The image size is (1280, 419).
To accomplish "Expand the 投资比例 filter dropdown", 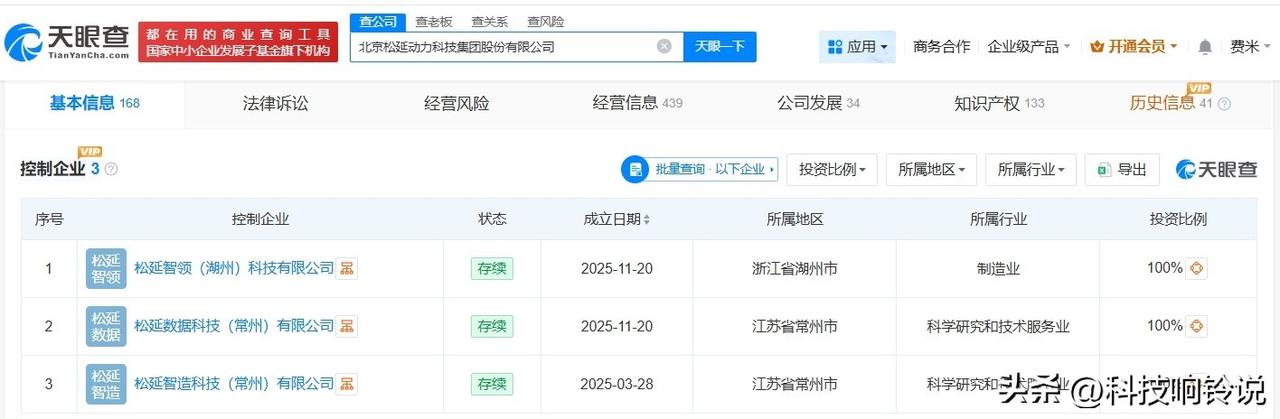I will 832,170.
